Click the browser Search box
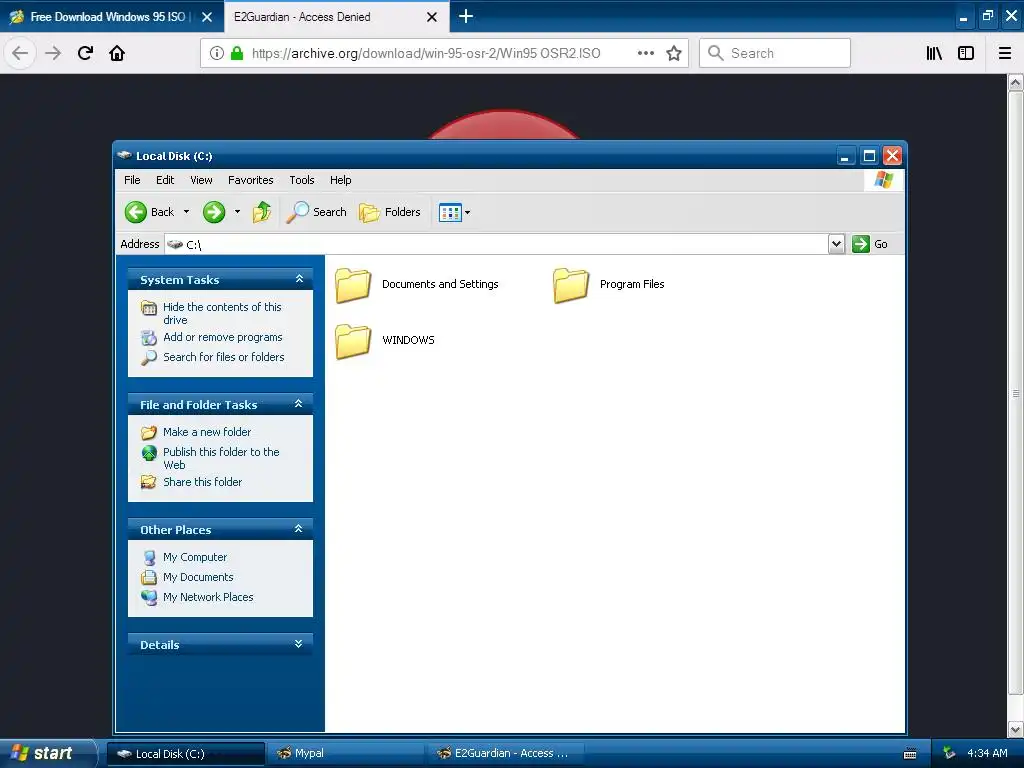 775,53
